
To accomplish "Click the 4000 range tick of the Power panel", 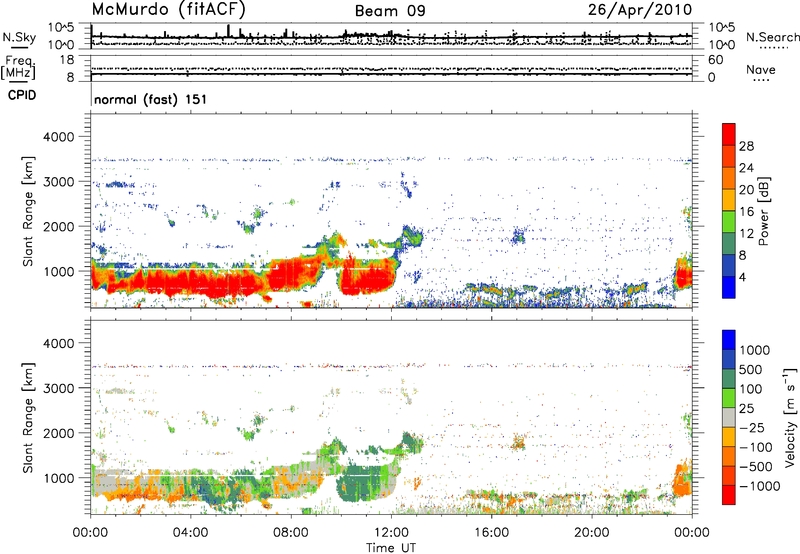I will [x=58, y=137].
